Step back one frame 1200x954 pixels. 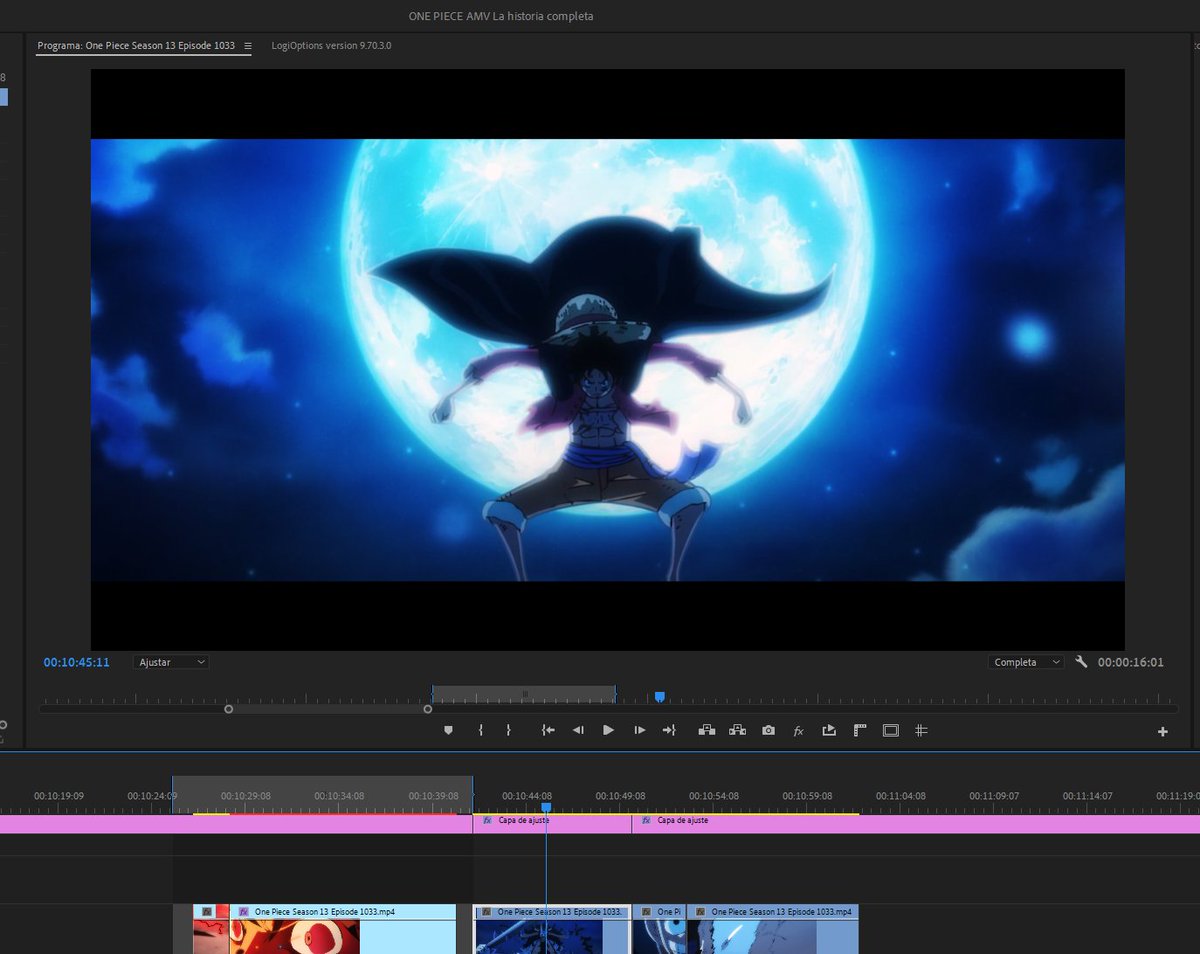tap(578, 731)
